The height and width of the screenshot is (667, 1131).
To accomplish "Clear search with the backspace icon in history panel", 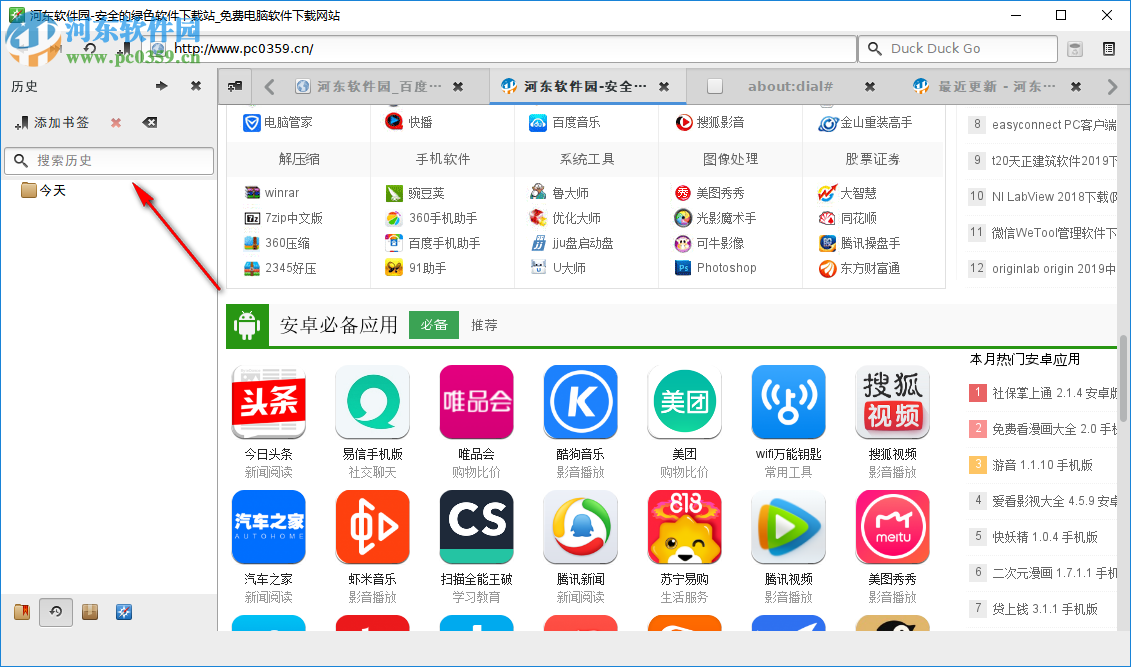I will (150, 122).
